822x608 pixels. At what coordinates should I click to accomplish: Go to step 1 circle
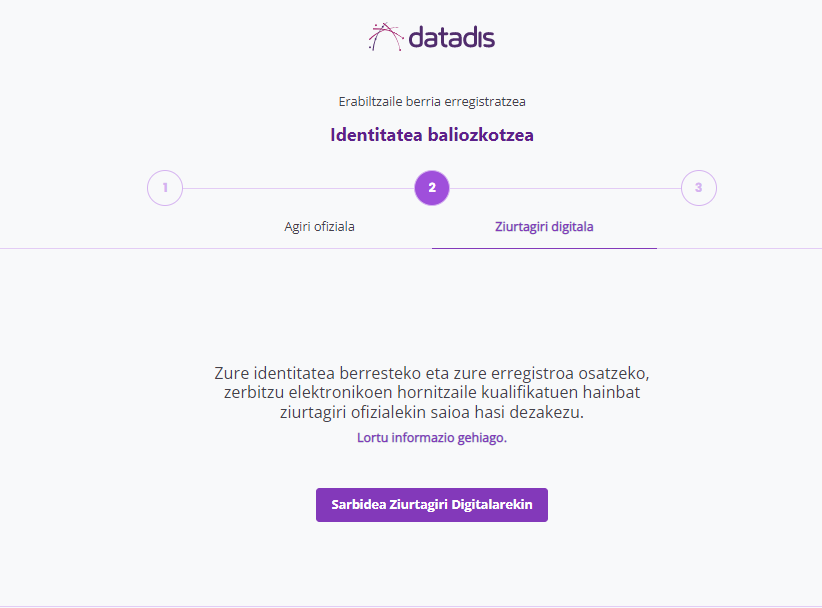(165, 187)
